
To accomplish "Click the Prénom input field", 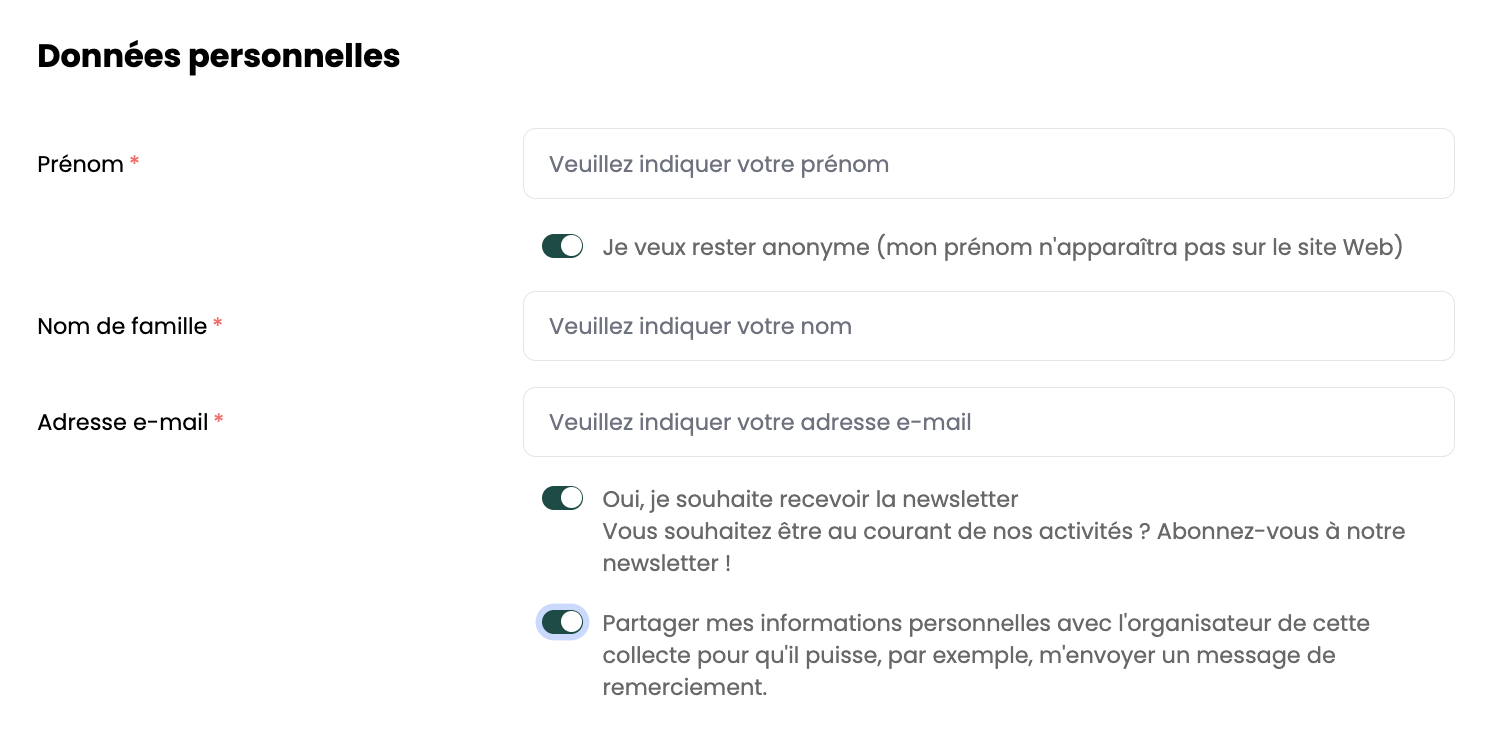I will point(988,164).
